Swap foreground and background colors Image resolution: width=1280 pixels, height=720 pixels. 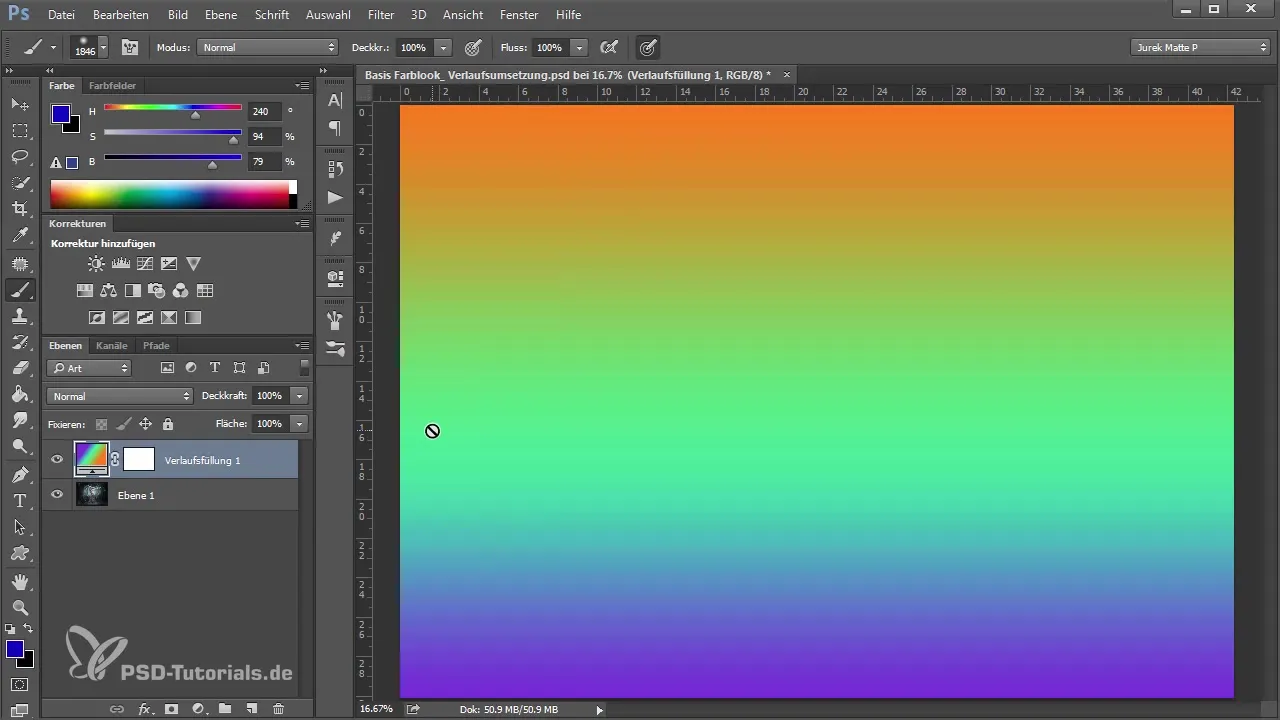pyautogui.click(x=28, y=628)
